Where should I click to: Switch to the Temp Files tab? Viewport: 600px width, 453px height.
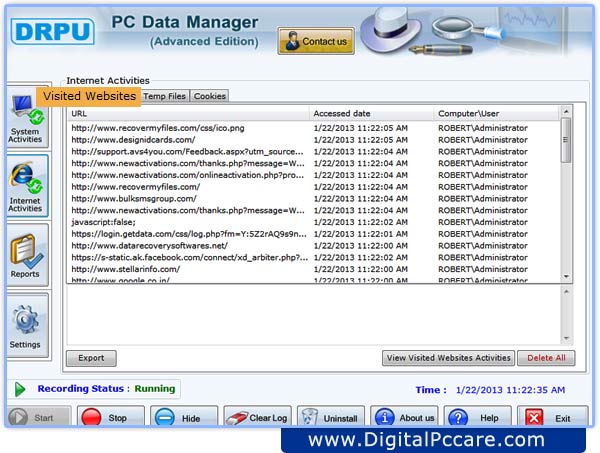coord(165,96)
